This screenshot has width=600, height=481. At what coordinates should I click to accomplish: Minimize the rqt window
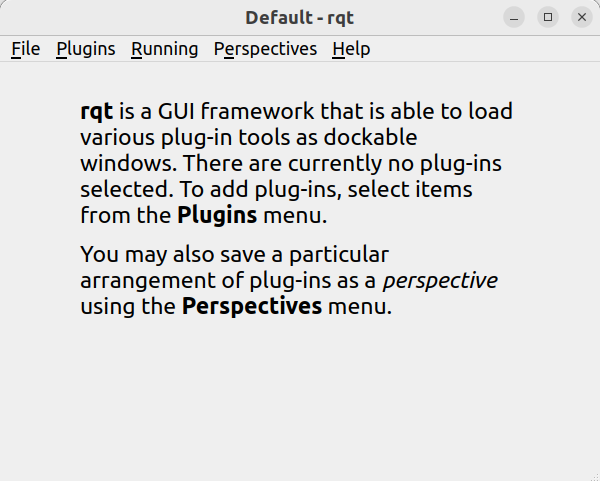coord(514,17)
